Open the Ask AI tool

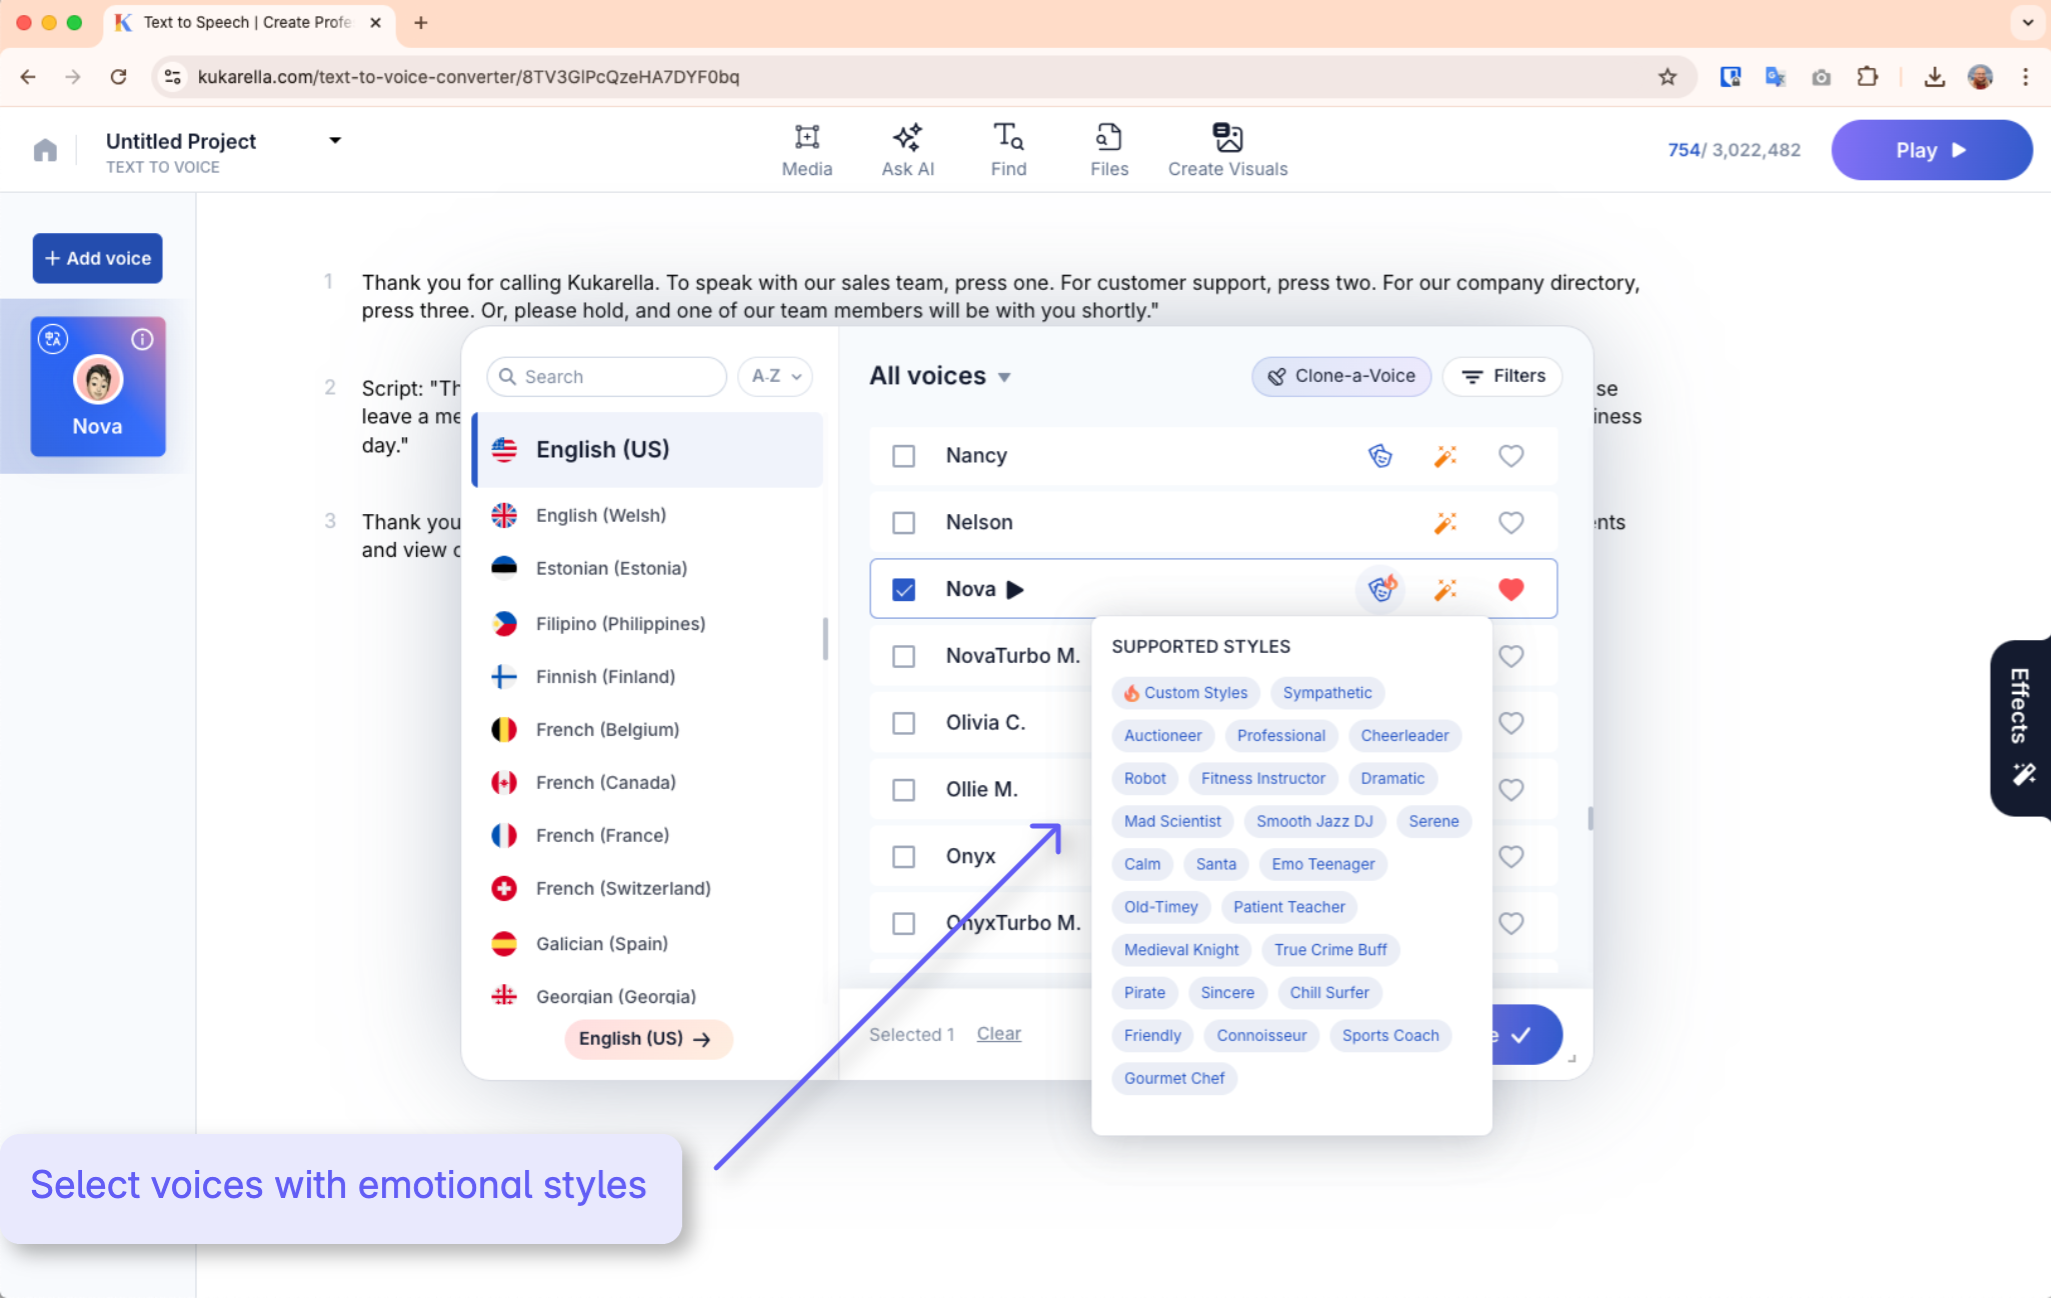click(907, 150)
